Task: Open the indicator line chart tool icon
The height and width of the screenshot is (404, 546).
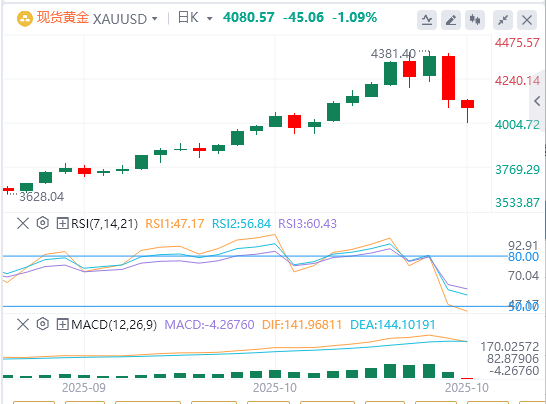Action: coord(427,20)
